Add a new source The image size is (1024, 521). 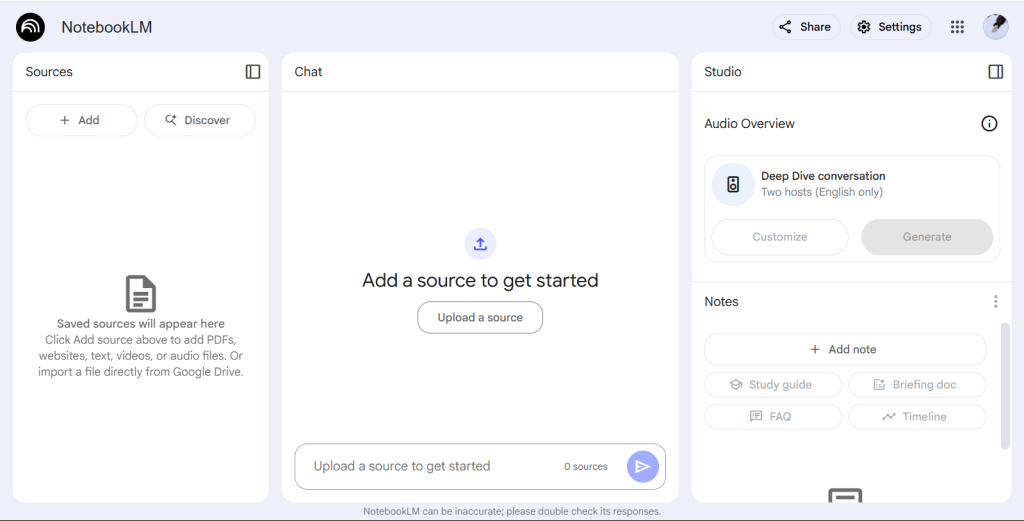pos(82,120)
